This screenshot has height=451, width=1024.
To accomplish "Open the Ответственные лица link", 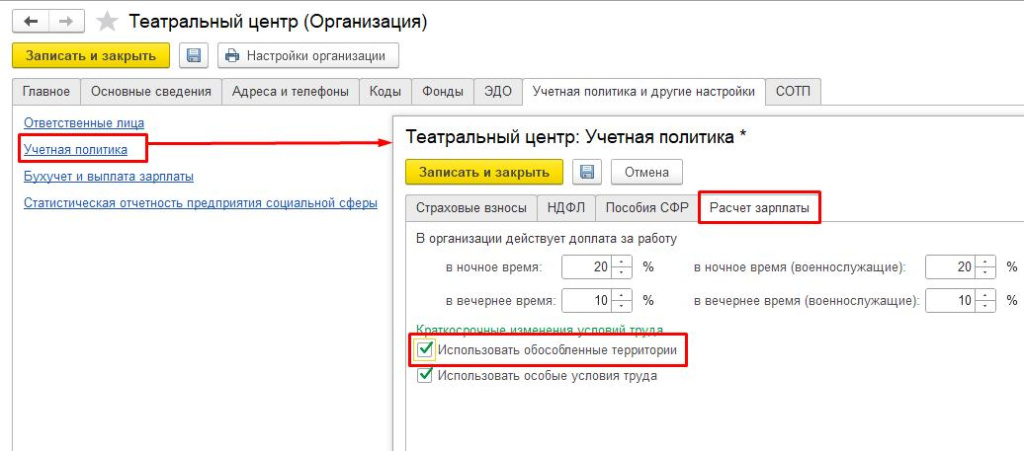I will click(x=77, y=122).
